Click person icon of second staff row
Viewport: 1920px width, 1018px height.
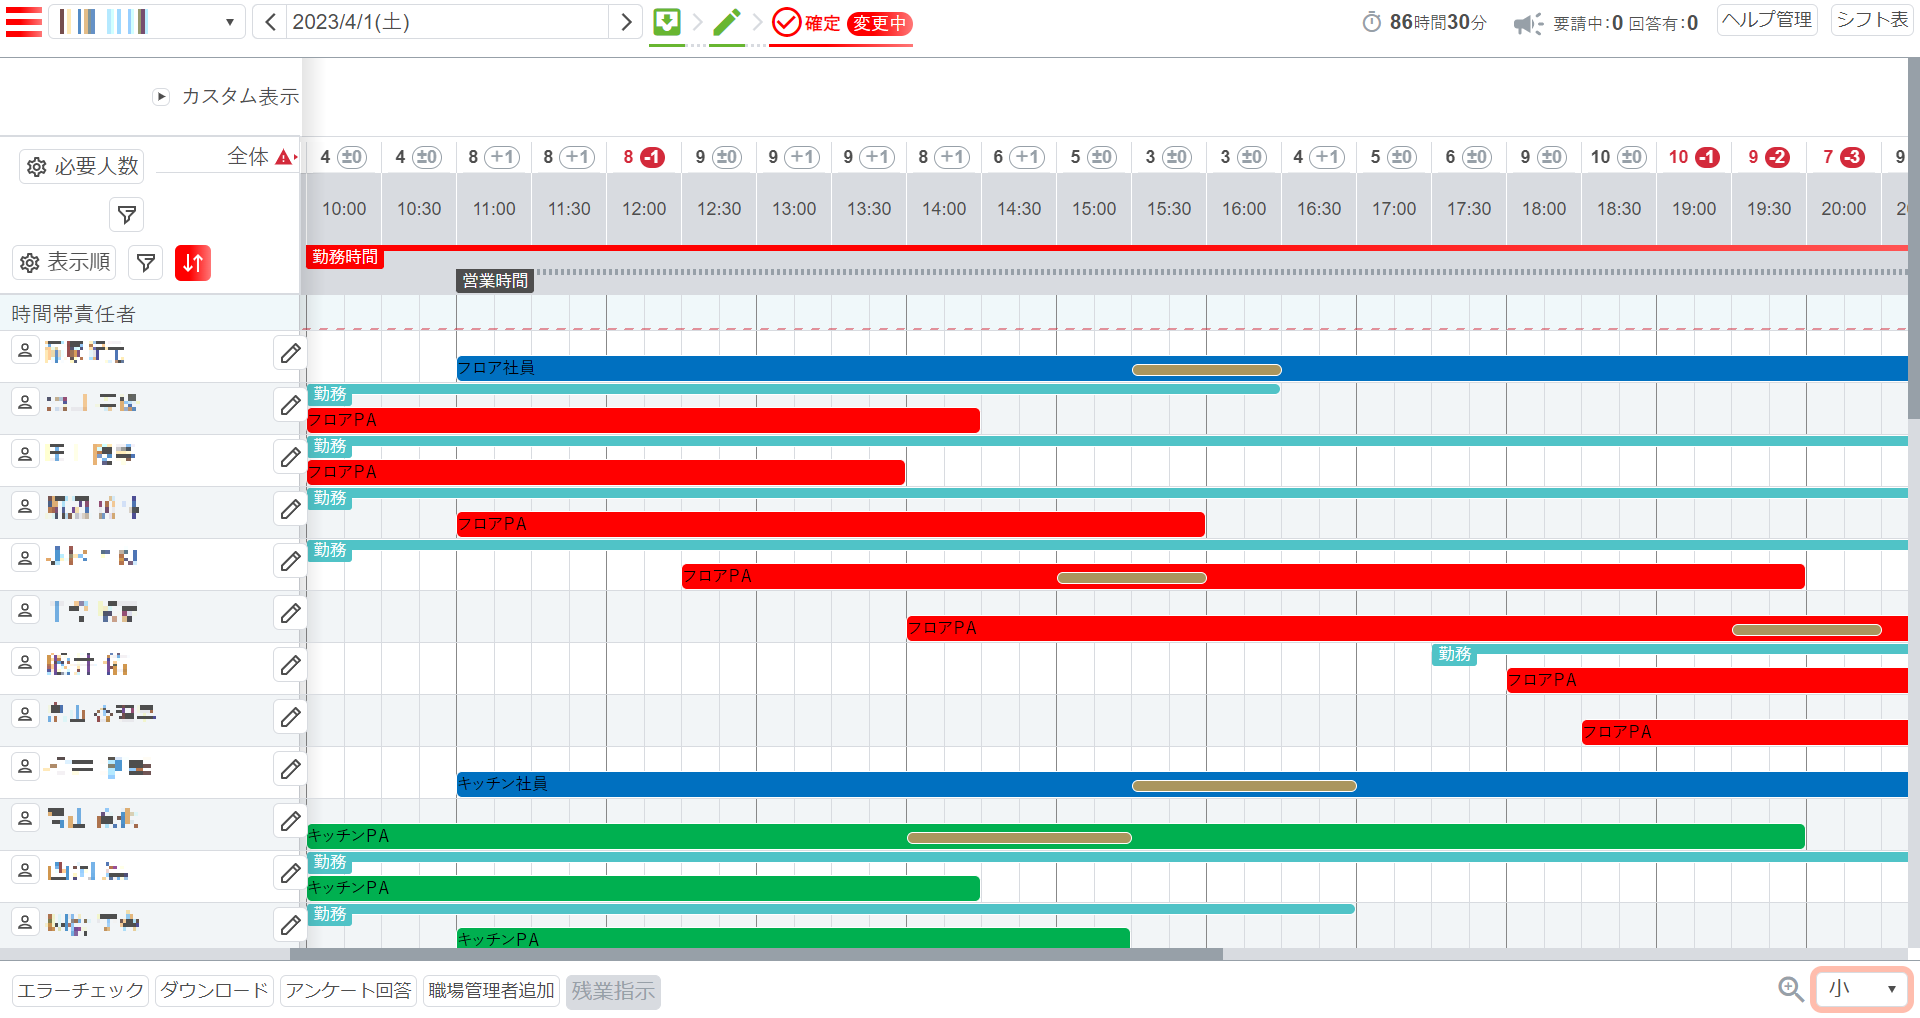tap(25, 402)
